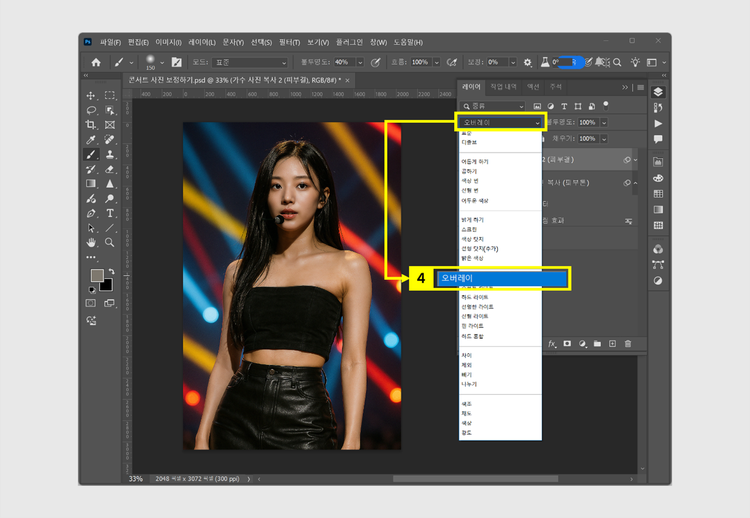The width and height of the screenshot is (750, 518).
Task: Activate the Hand tool
Action: [x=91, y=242]
